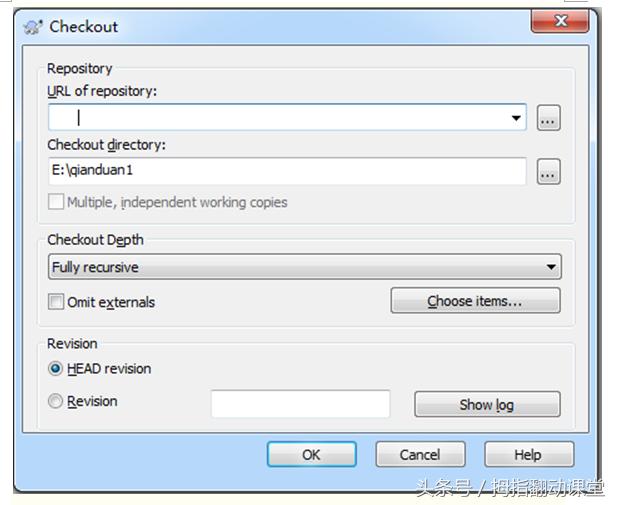Viewport: 617px width, 505px height.
Task: Click the Checkout directory path field
Action: click(287, 171)
